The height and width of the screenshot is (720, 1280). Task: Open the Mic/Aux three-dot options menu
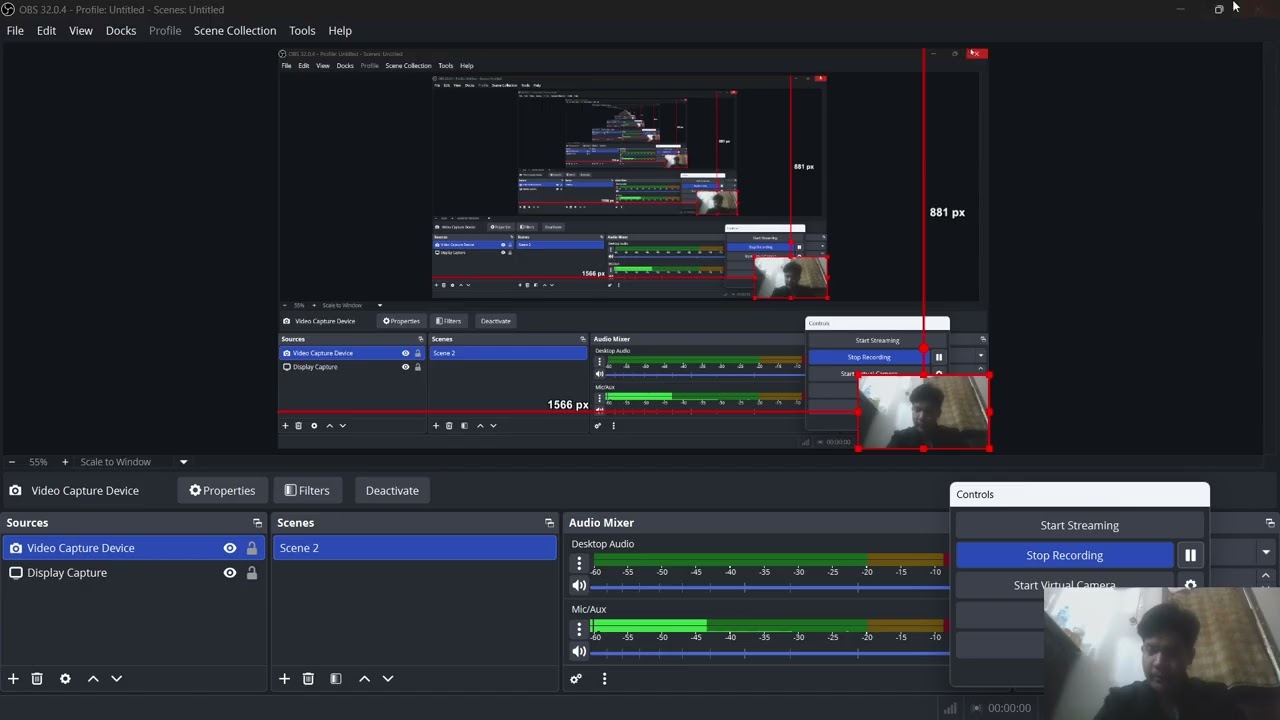tap(579, 629)
